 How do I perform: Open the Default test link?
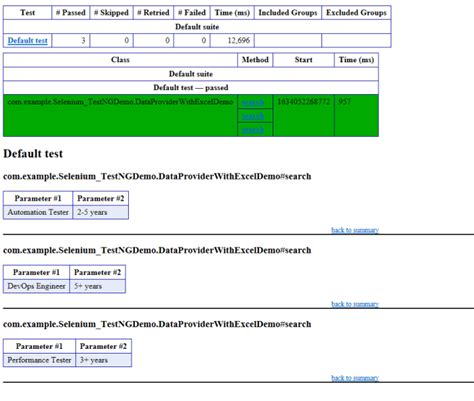(x=27, y=40)
